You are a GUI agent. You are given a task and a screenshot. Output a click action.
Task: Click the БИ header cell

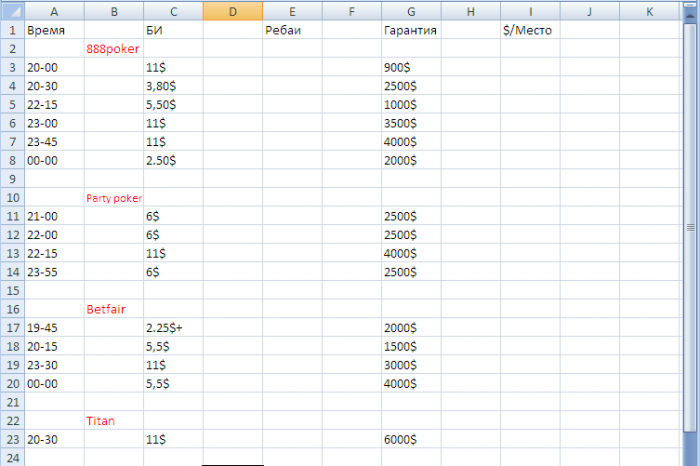point(173,30)
